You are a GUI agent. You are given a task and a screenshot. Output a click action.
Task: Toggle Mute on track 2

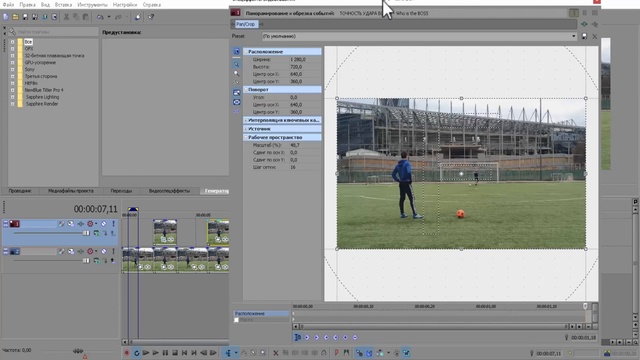click(104, 251)
